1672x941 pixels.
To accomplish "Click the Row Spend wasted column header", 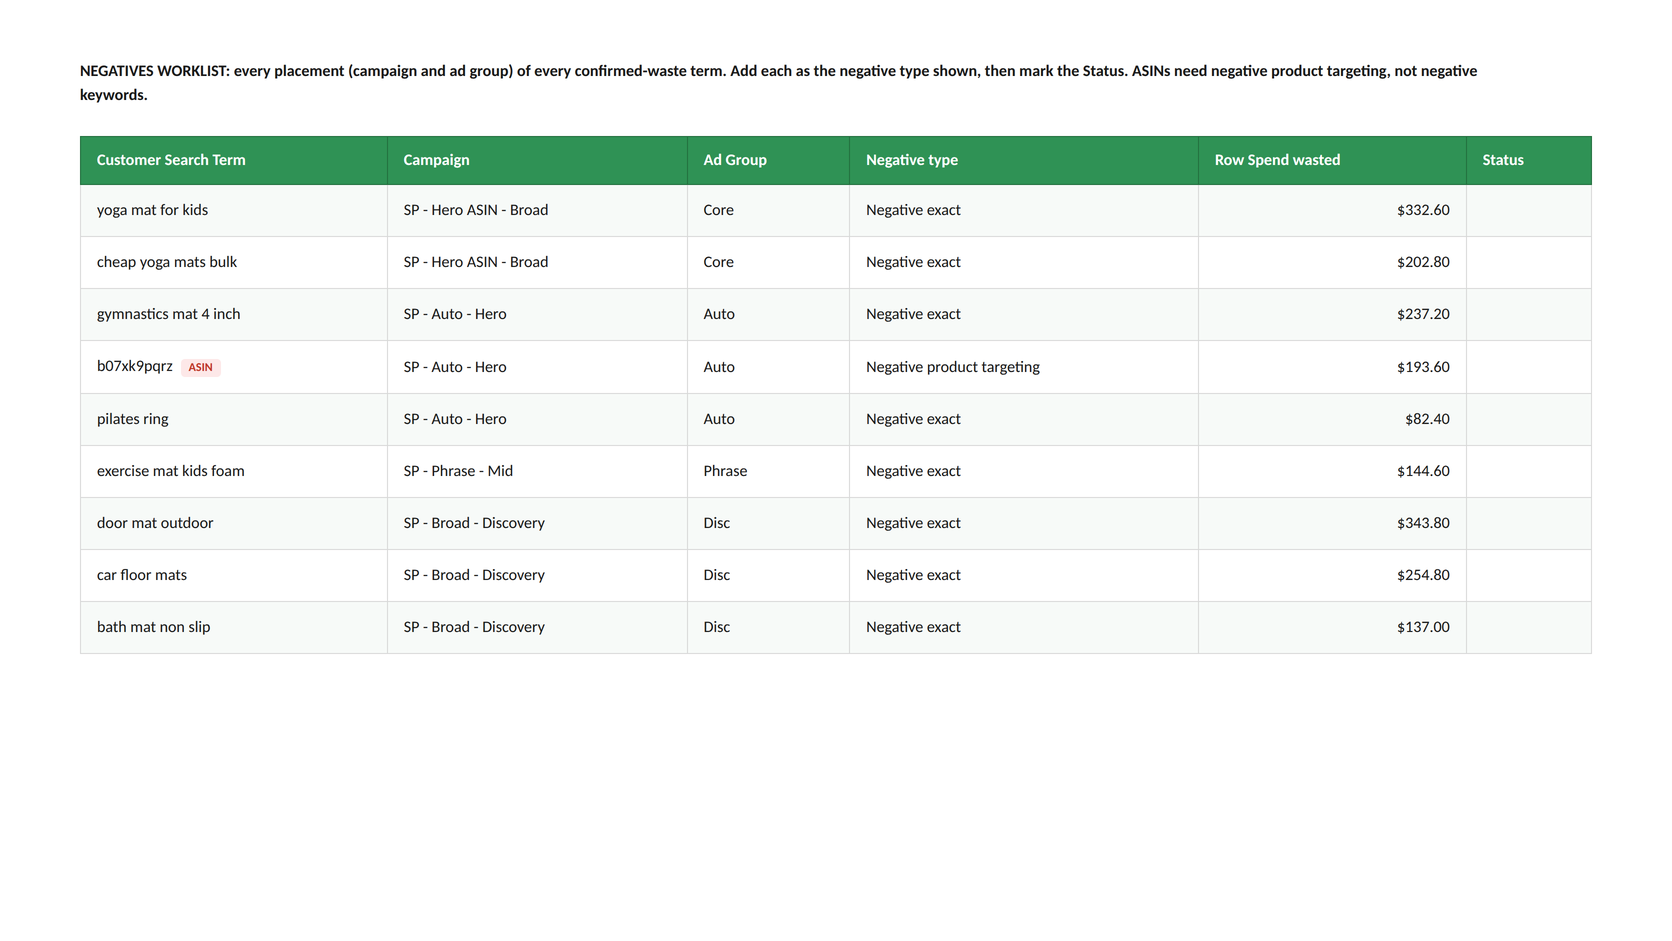I will [1332, 160].
